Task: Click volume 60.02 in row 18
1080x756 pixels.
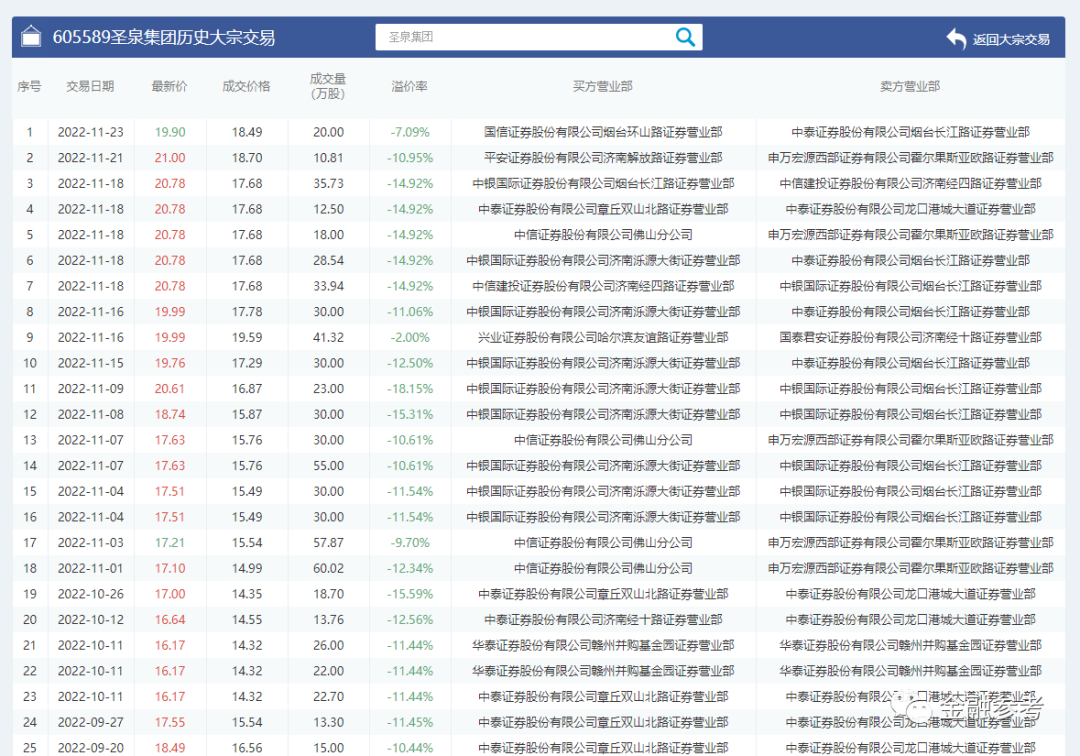Action: pos(329,568)
